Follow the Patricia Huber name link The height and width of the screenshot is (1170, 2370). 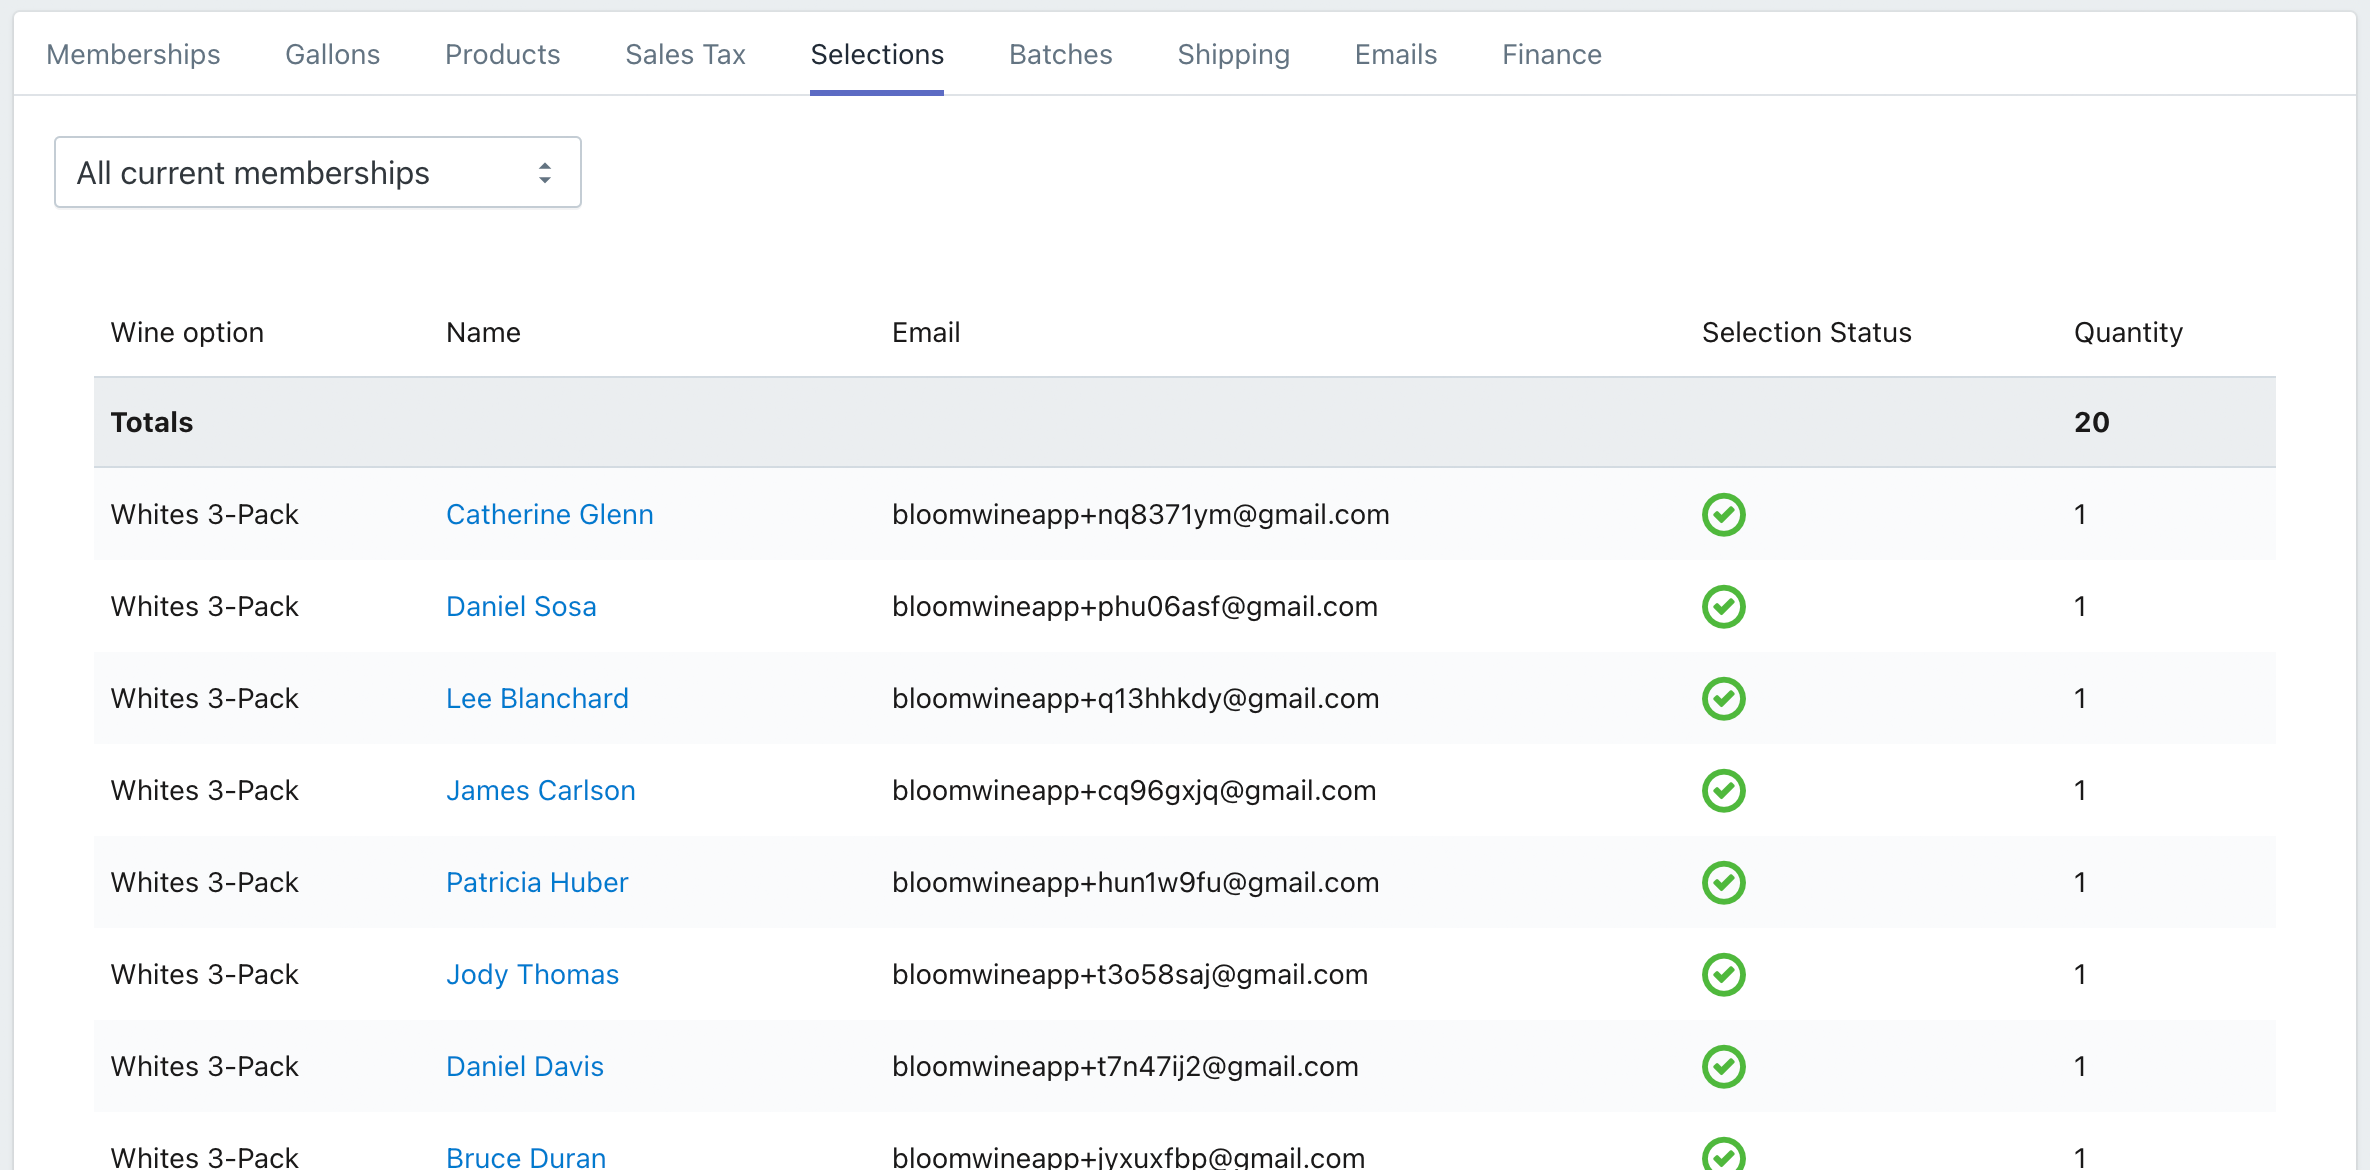[537, 883]
